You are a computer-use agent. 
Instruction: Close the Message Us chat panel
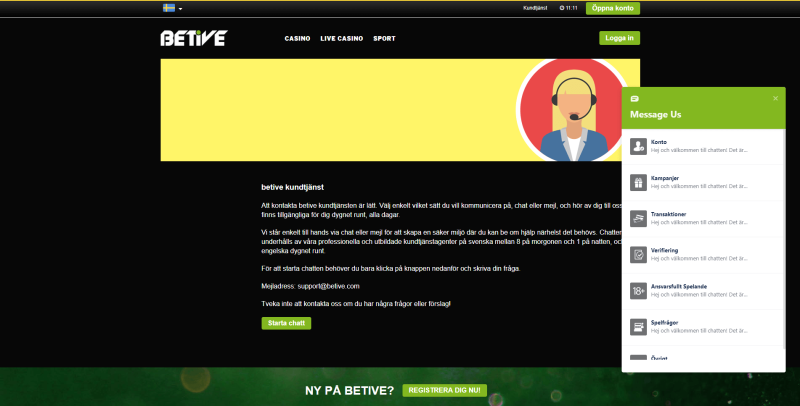[x=776, y=98]
